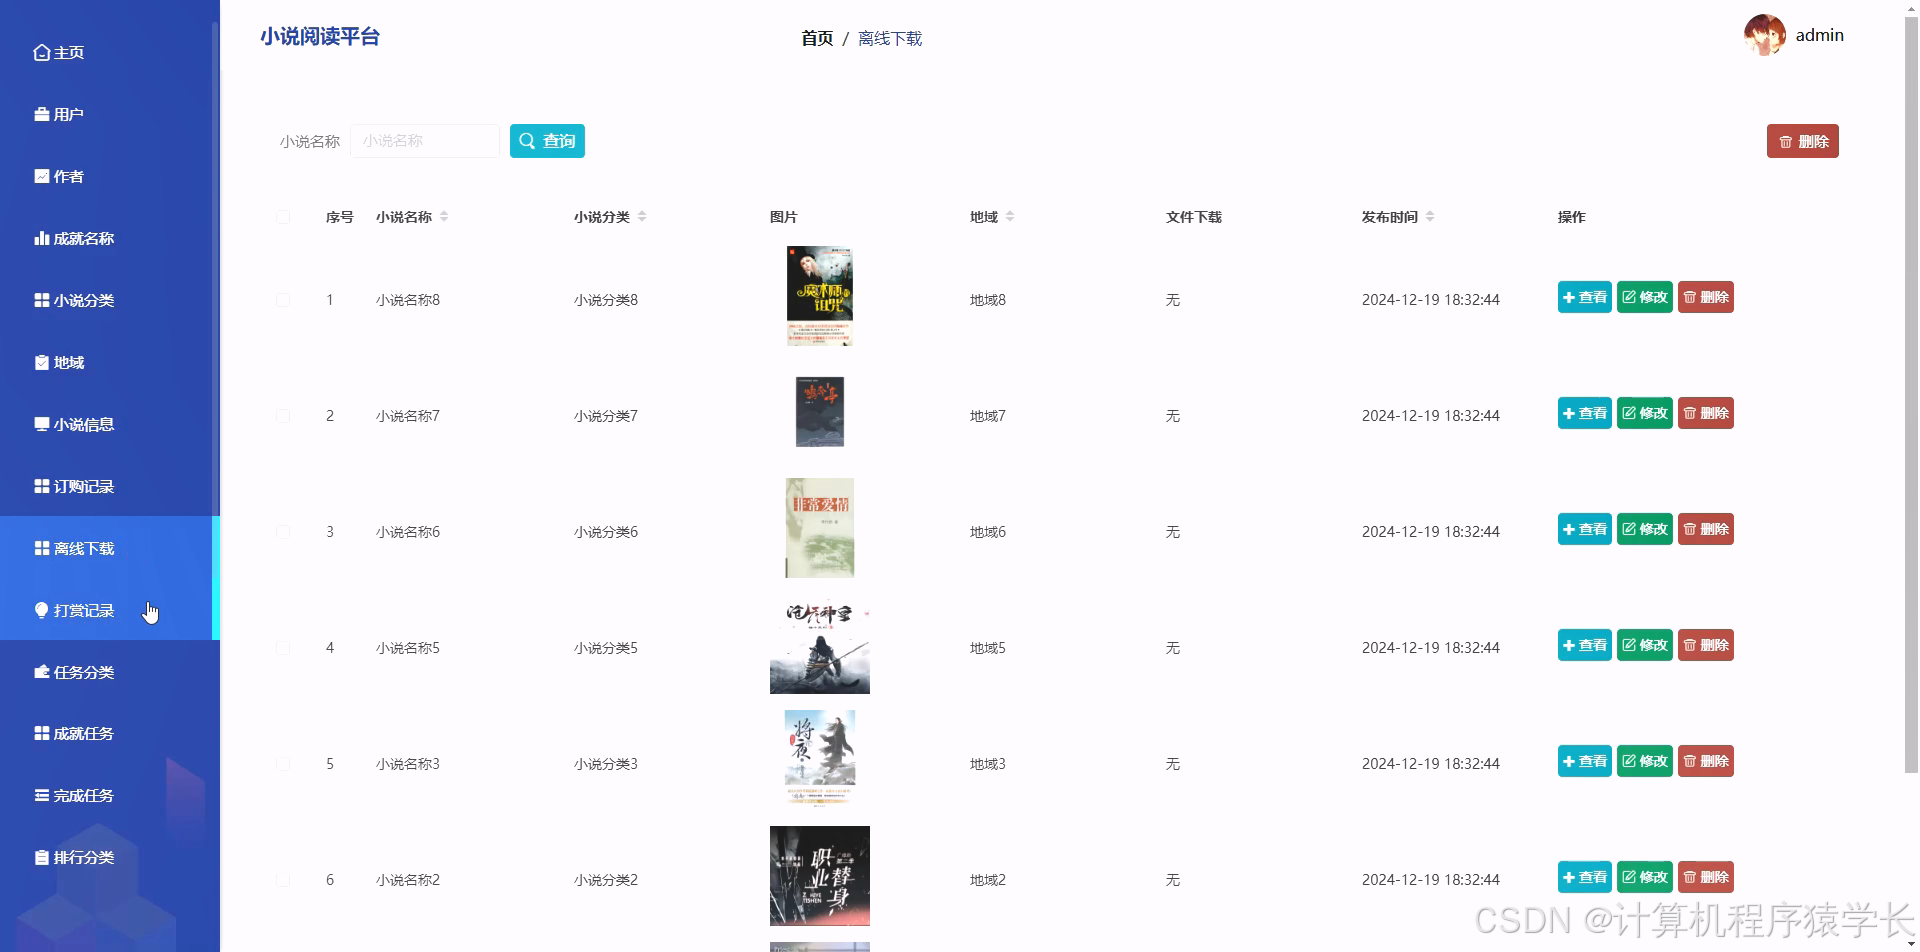This screenshot has height=952, width=1920.
Task: Sort by 发布时间 column arrows
Action: [1430, 217]
